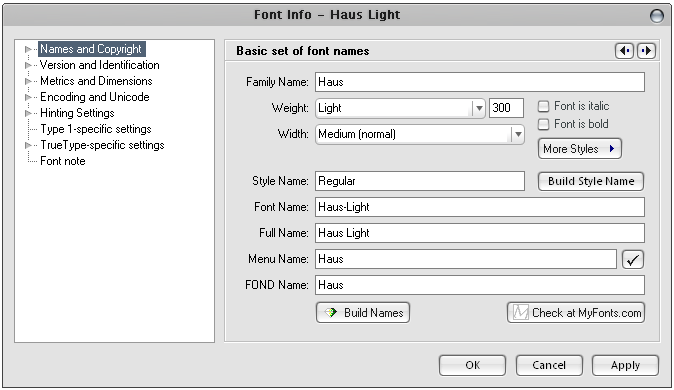This screenshot has height=390, width=674.
Task: Expand the Encoding and Unicode node
Action: pyautogui.click(x=28, y=97)
